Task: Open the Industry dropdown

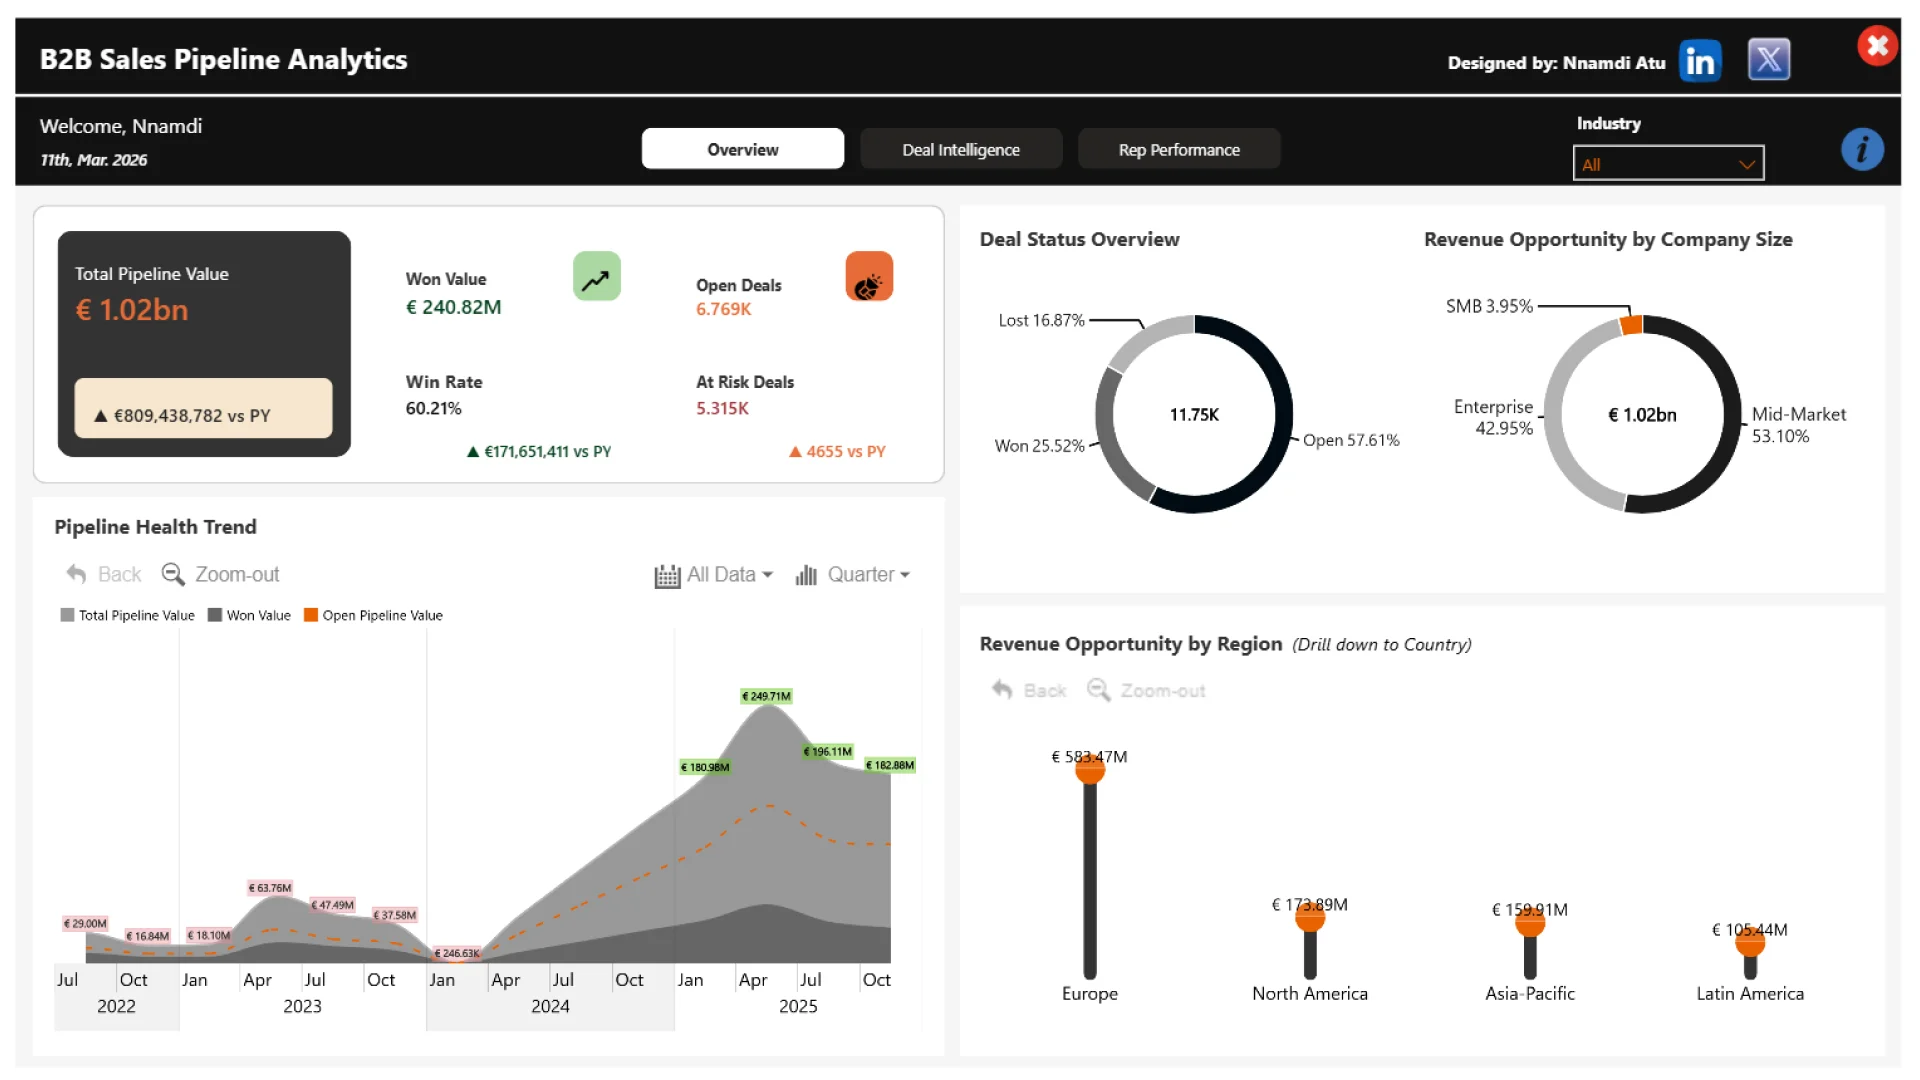Action: pos(1667,164)
